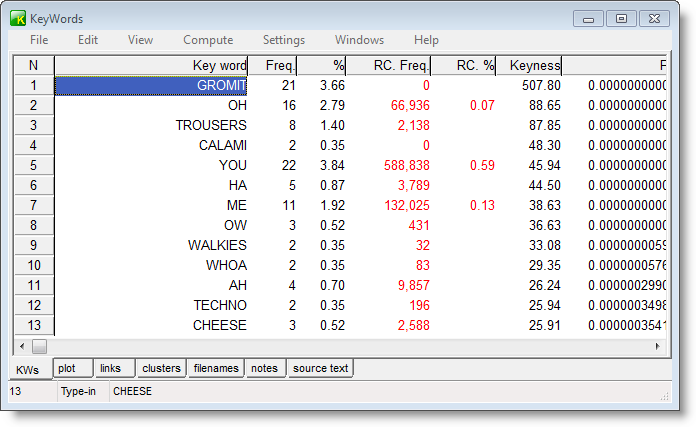This screenshot has height=427, width=696.
Task: Click the Key word column header
Action: 150,66
